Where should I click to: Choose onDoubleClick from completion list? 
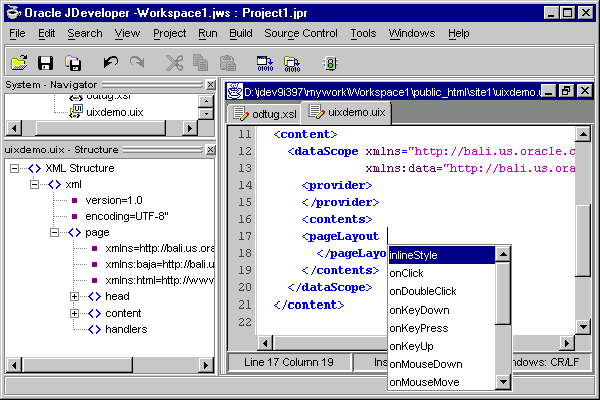pyautogui.click(x=442, y=291)
